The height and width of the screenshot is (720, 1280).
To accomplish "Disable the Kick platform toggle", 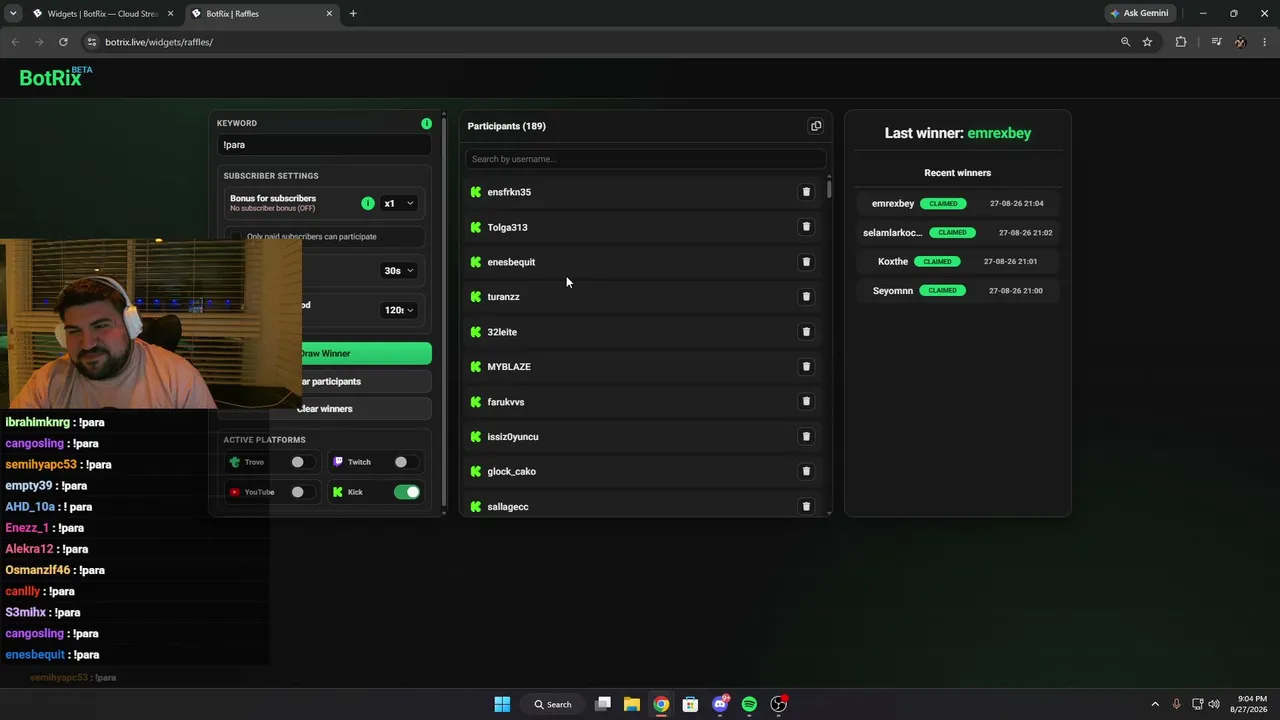I will click(407, 492).
